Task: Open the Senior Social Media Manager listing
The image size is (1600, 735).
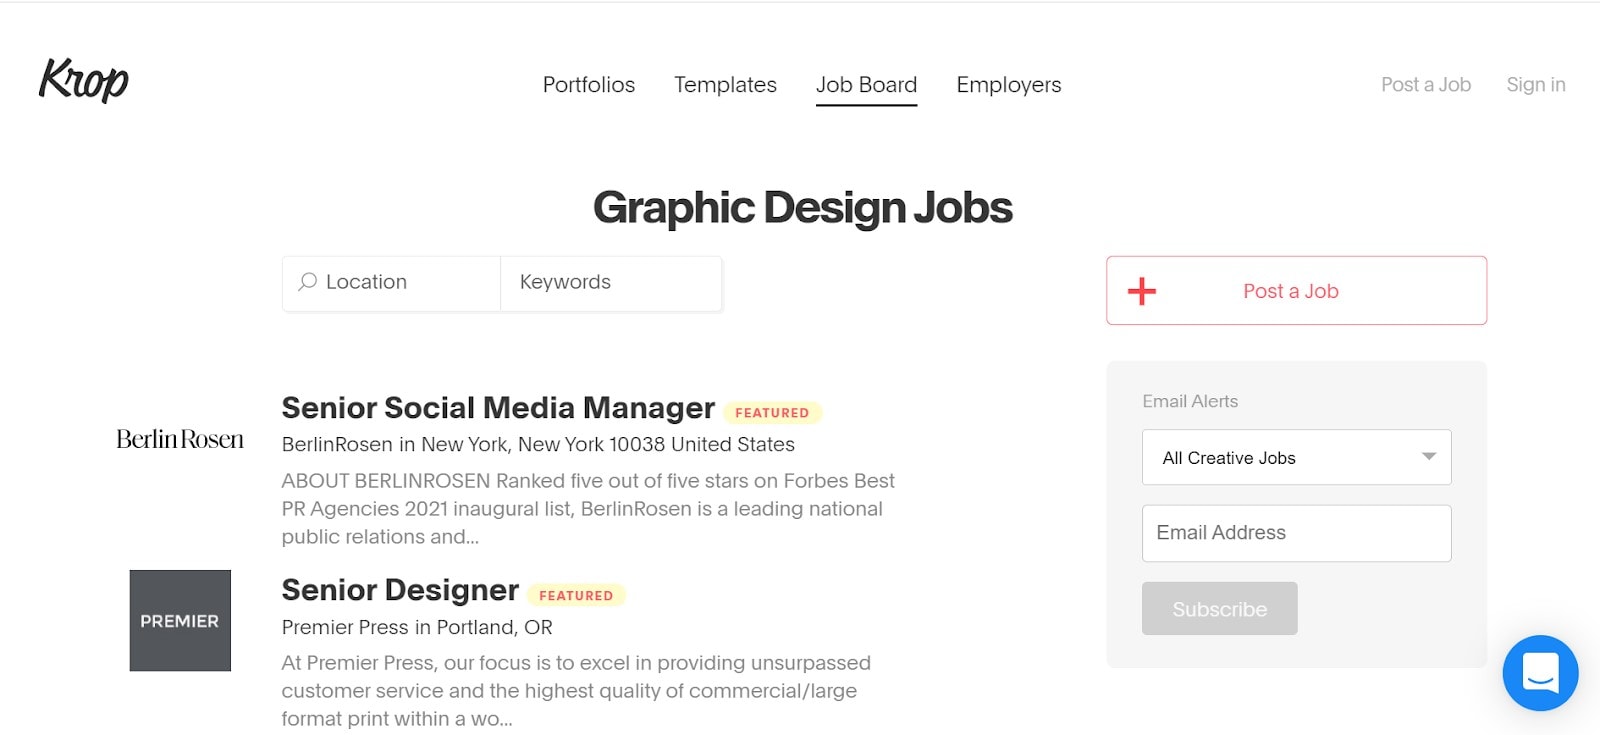Action: point(498,408)
